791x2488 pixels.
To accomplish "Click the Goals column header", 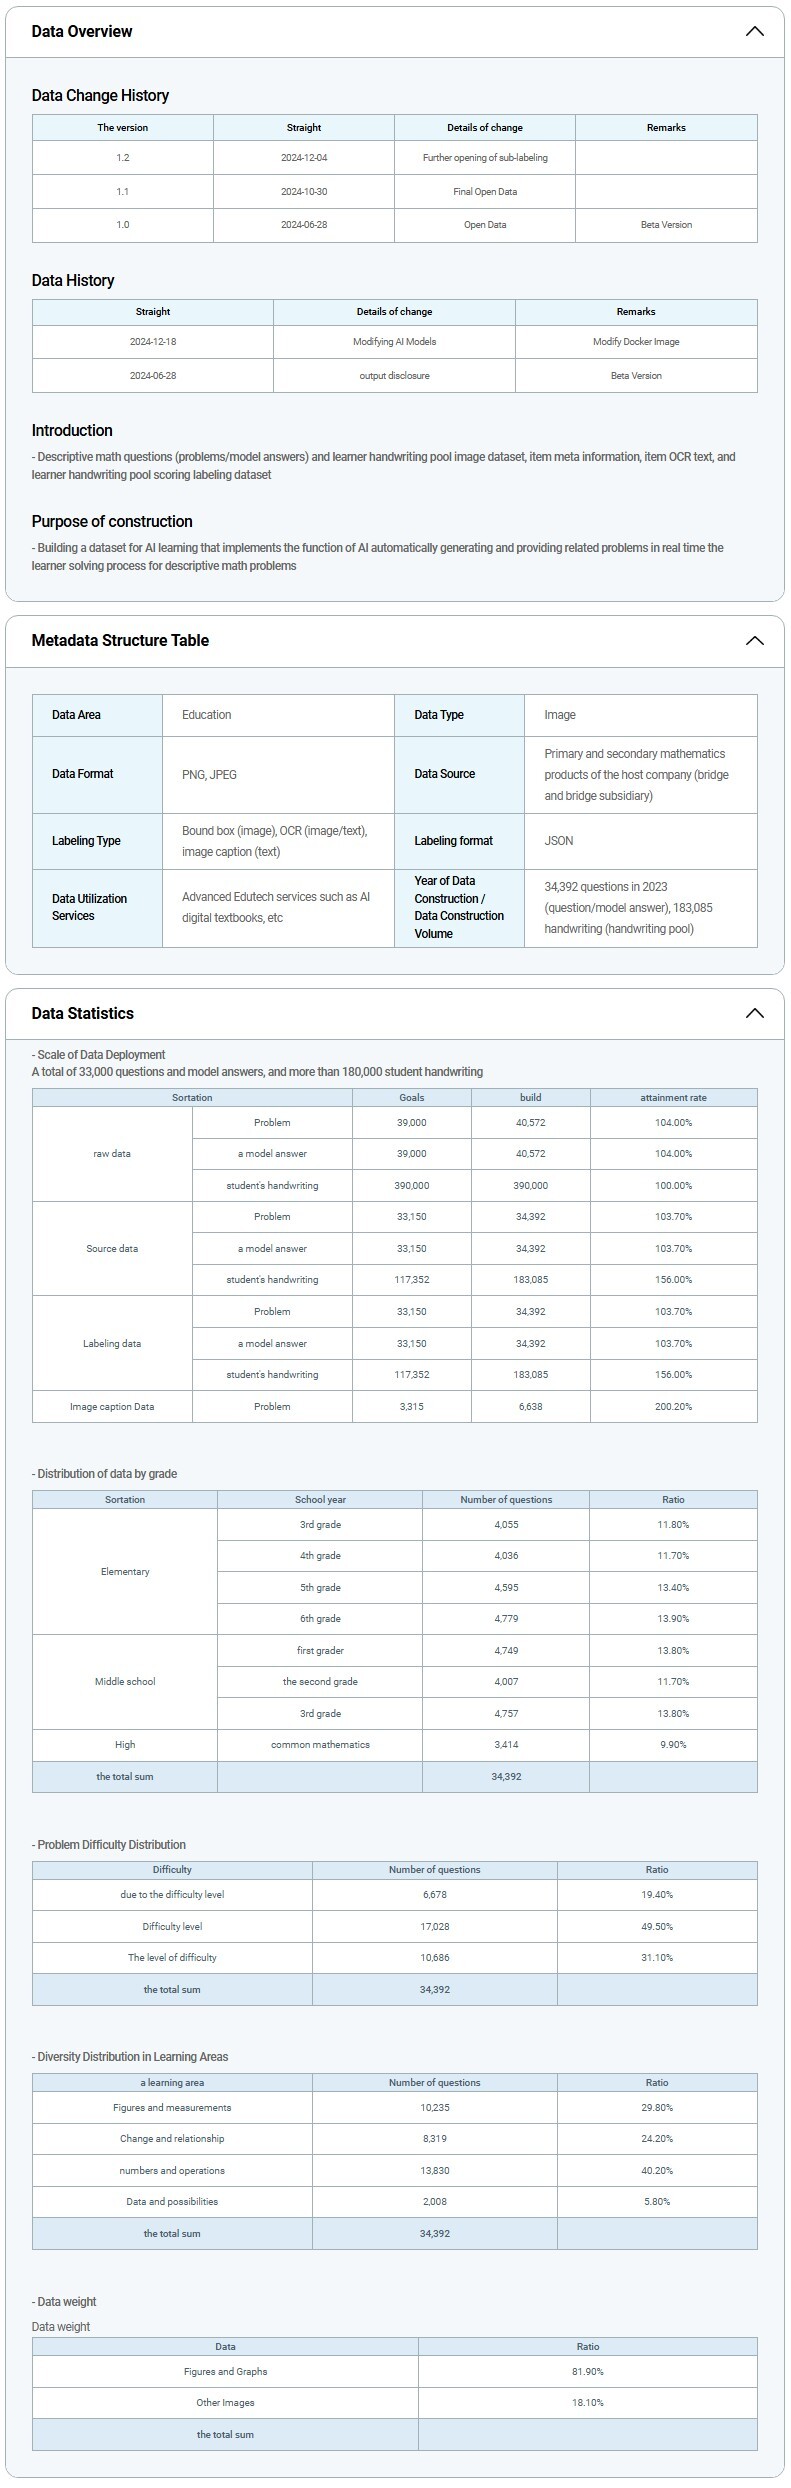I will click(411, 1098).
